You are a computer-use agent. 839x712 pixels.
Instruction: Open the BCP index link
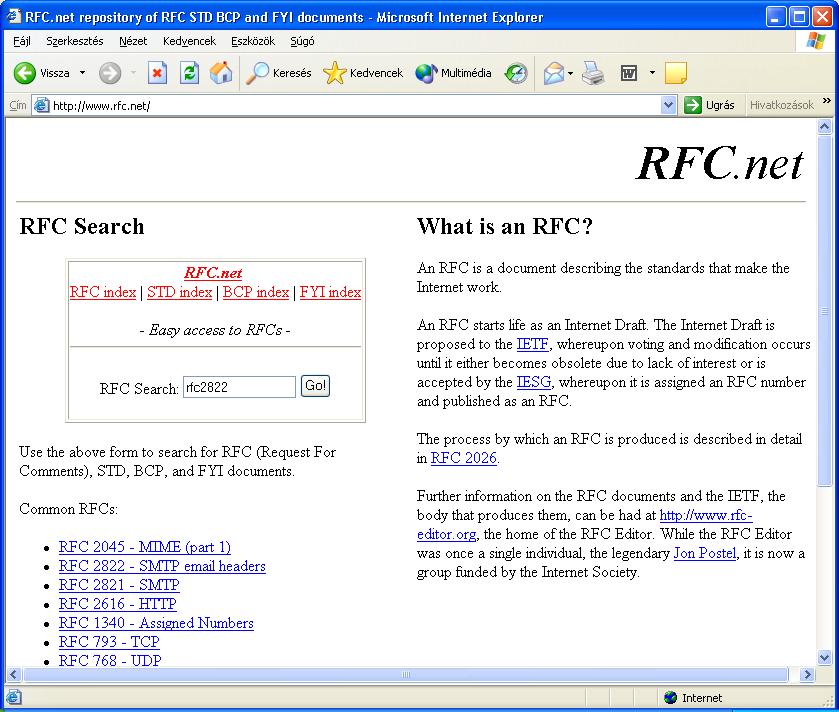click(x=256, y=293)
